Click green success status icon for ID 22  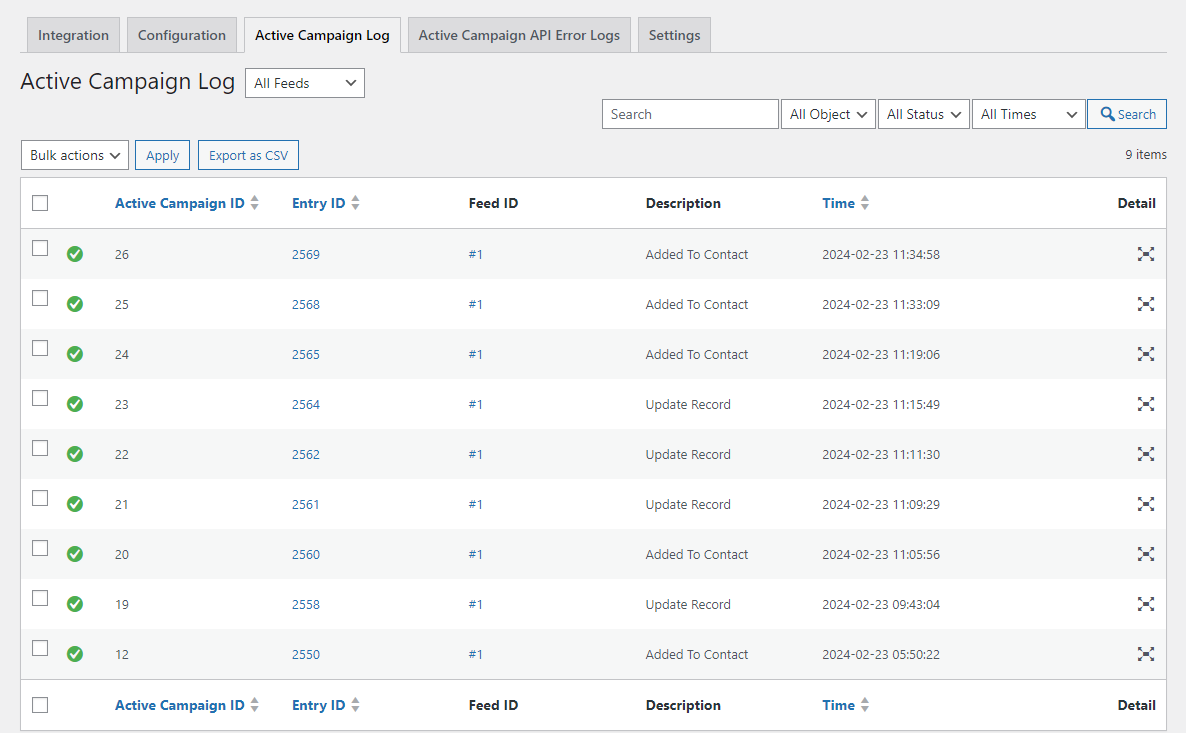point(75,454)
